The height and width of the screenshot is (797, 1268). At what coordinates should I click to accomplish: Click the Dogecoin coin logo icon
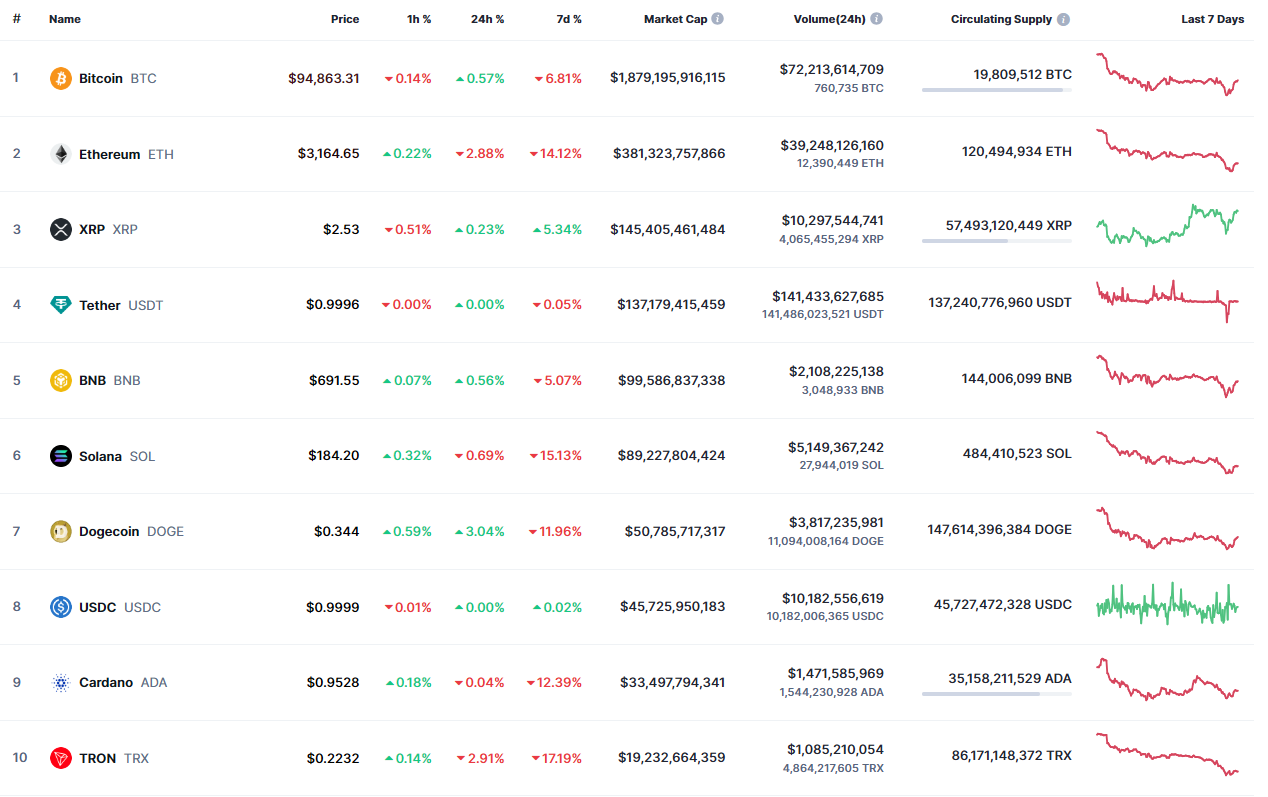point(61,531)
